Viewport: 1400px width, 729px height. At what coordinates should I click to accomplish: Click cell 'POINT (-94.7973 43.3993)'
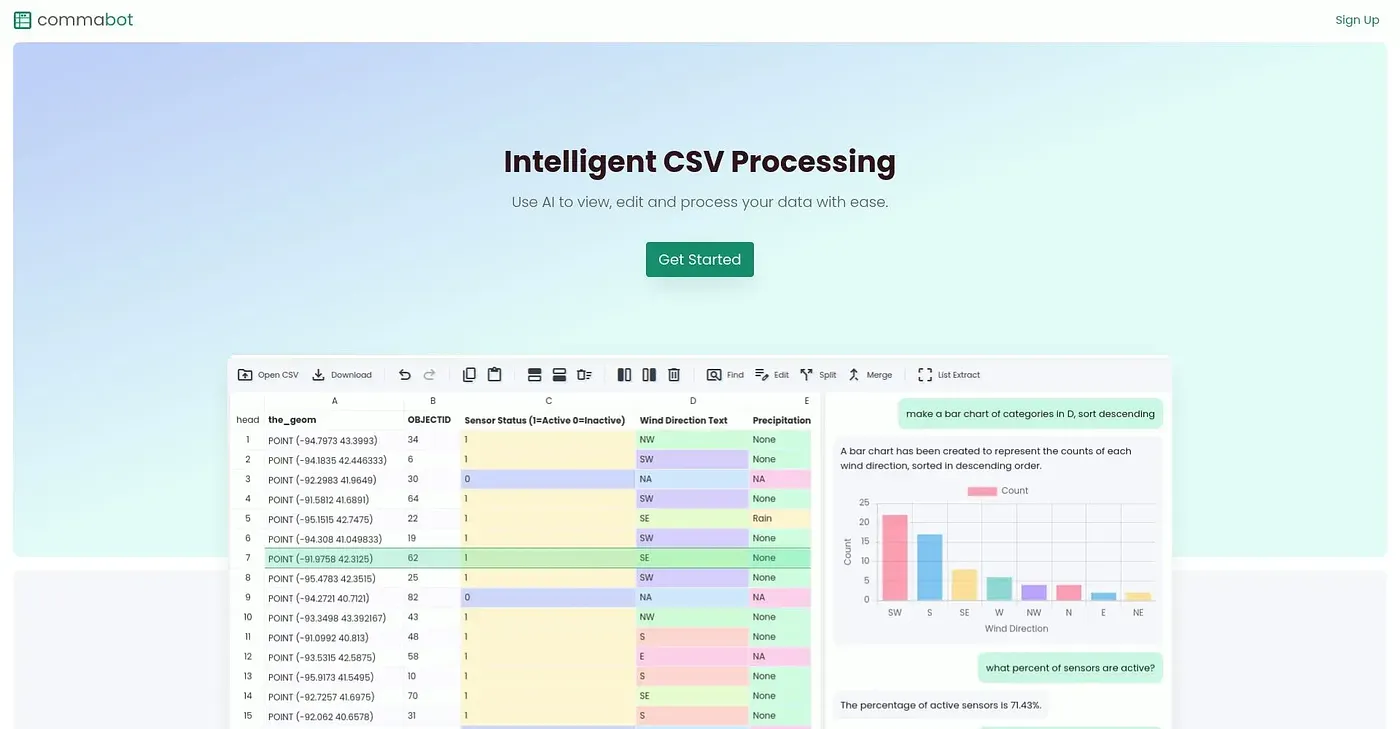pyautogui.click(x=334, y=440)
